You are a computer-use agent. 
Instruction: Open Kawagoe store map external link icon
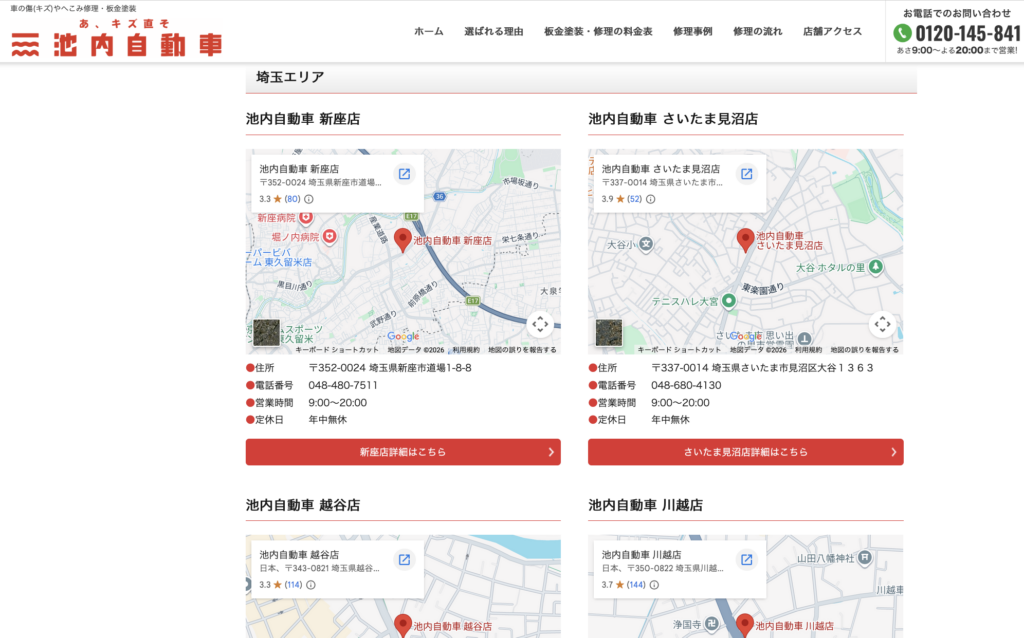tap(746, 559)
